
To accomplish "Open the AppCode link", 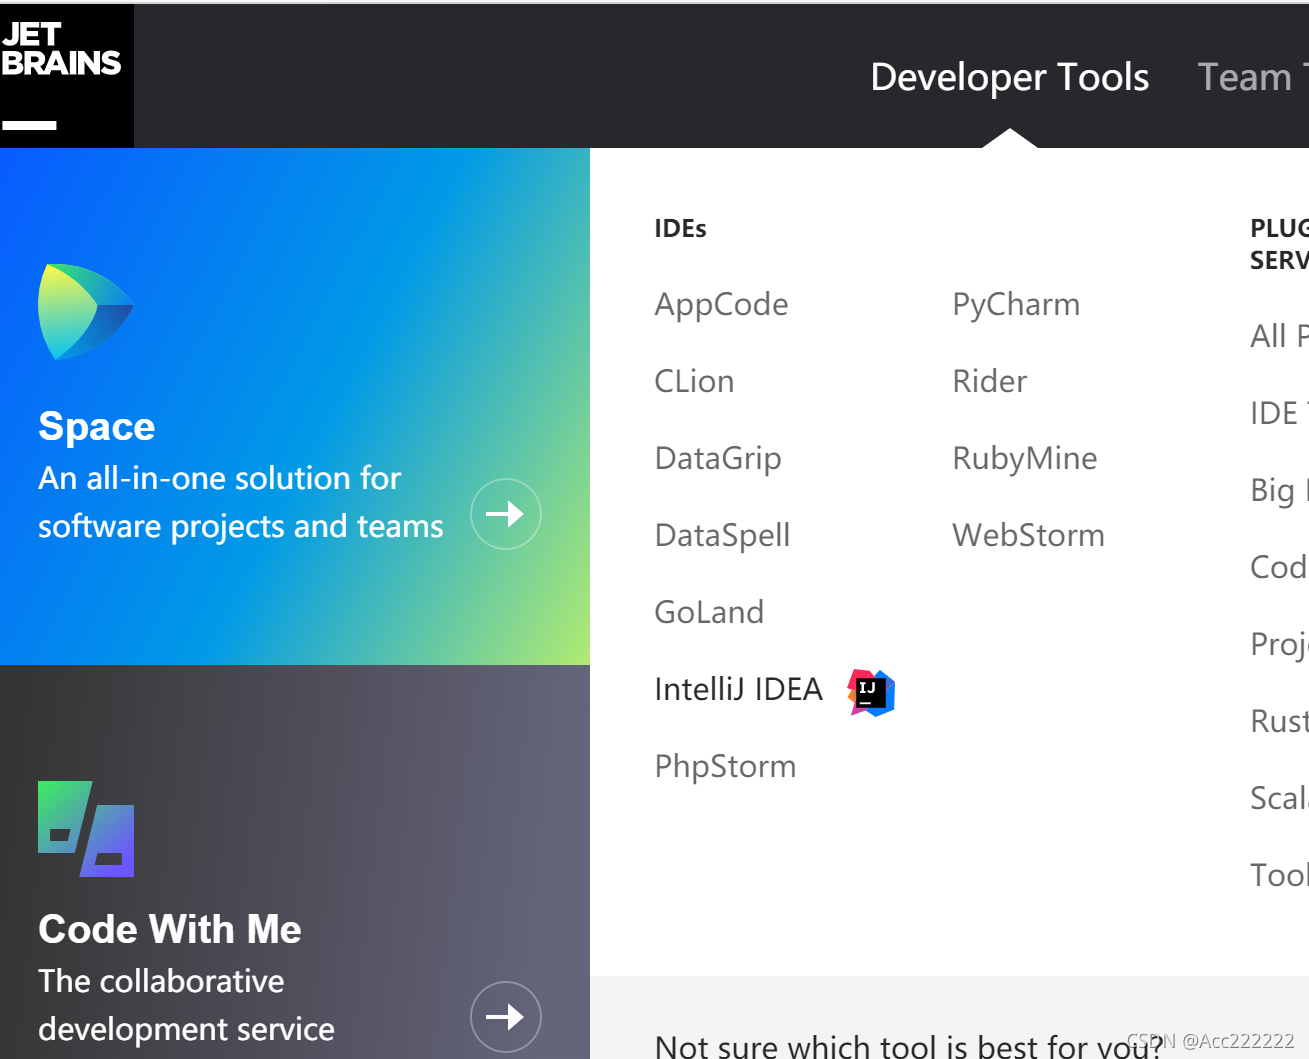I will point(721,305).
